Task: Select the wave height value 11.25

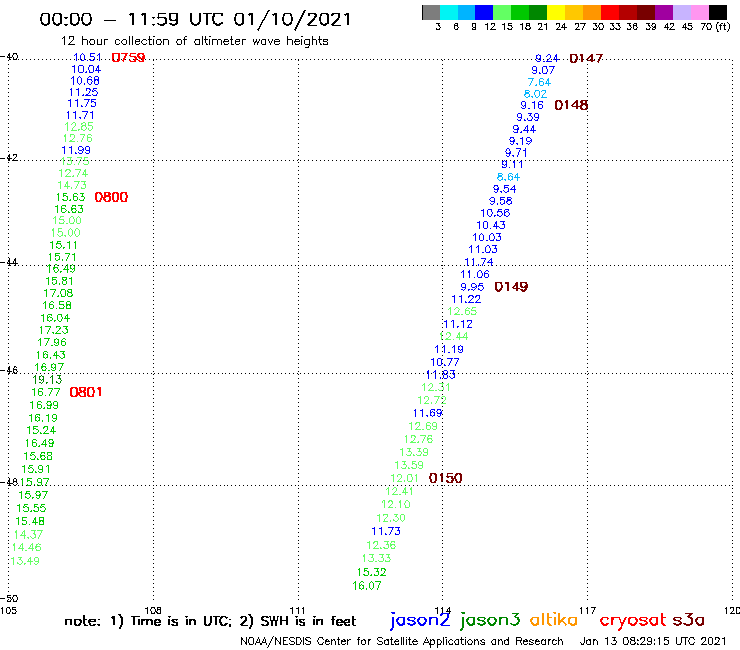Action: coord(84,92)
